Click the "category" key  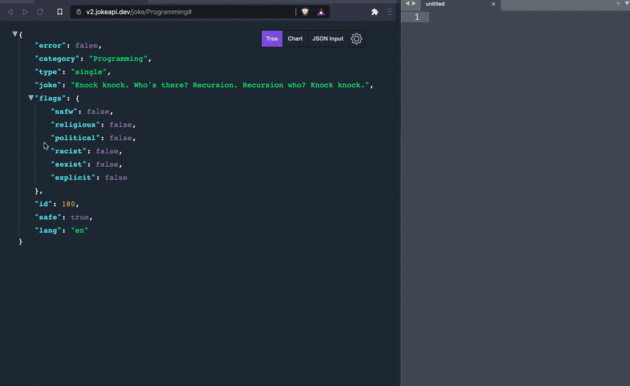[x=57, y=59]
